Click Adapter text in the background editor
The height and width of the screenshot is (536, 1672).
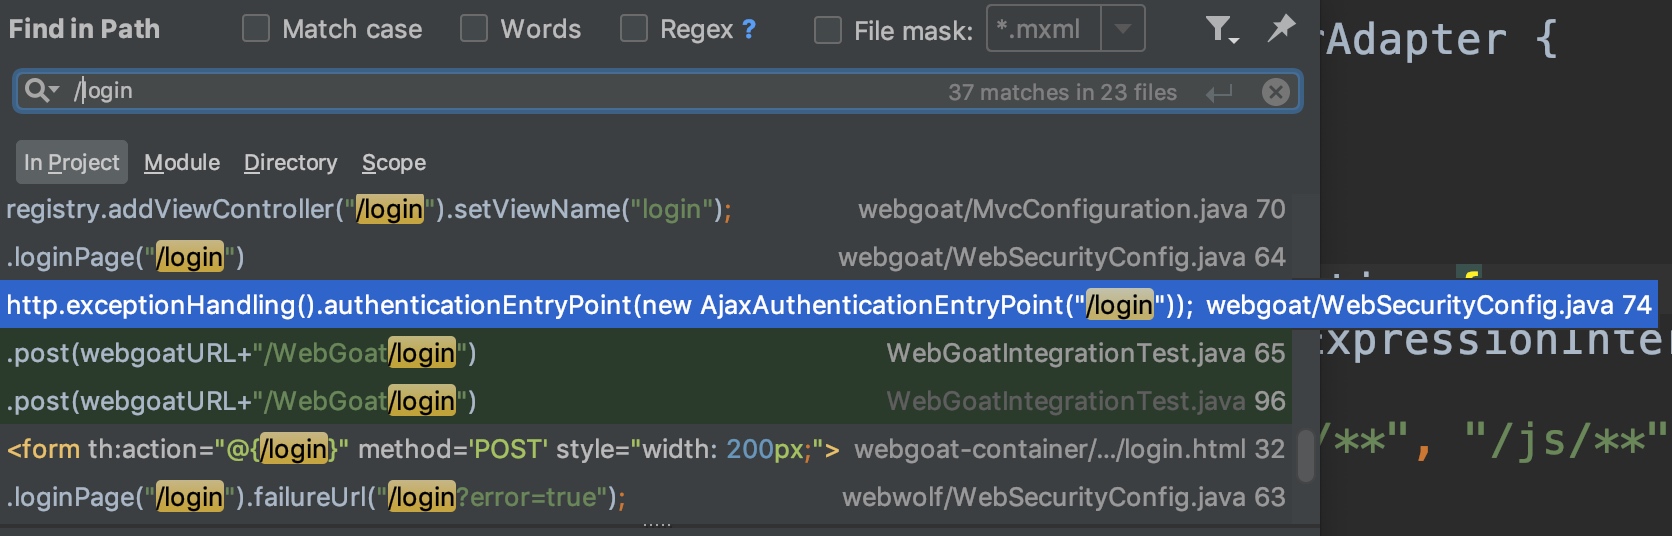tap(1416, 40)
